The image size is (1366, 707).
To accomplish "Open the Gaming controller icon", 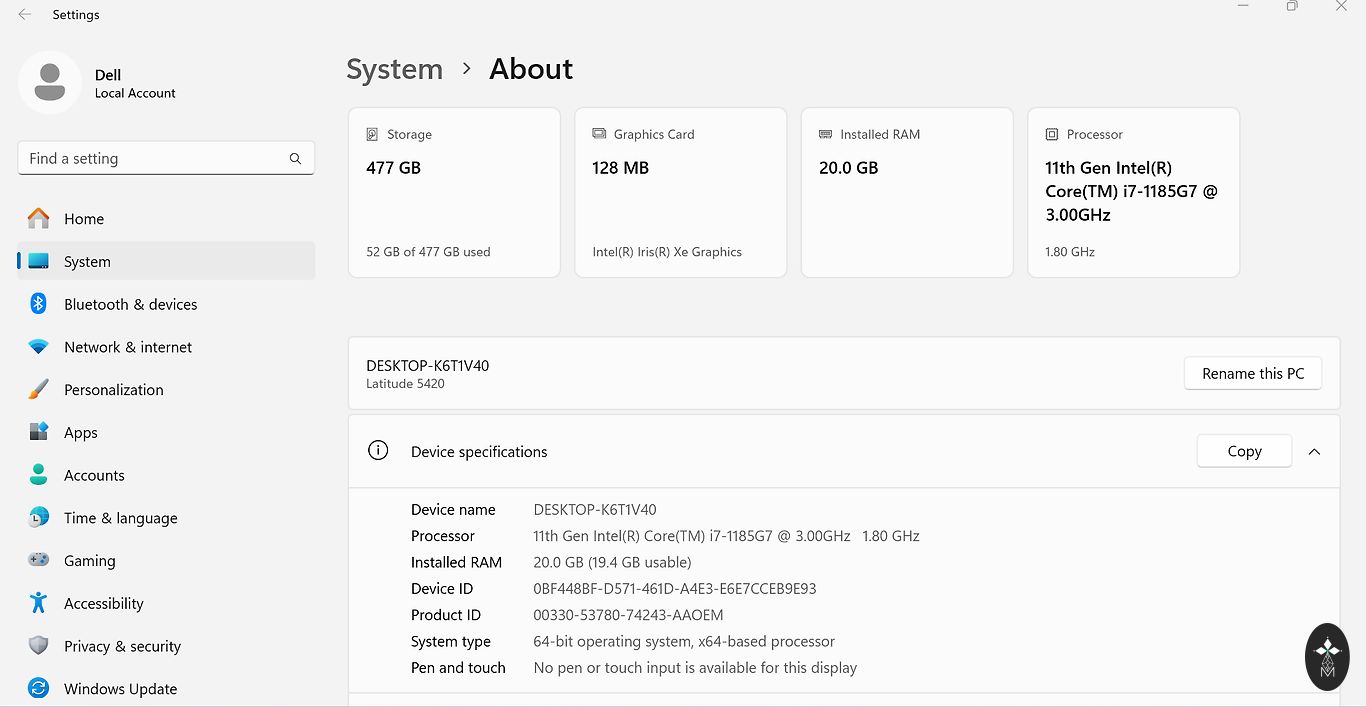I will coord(39,560).
